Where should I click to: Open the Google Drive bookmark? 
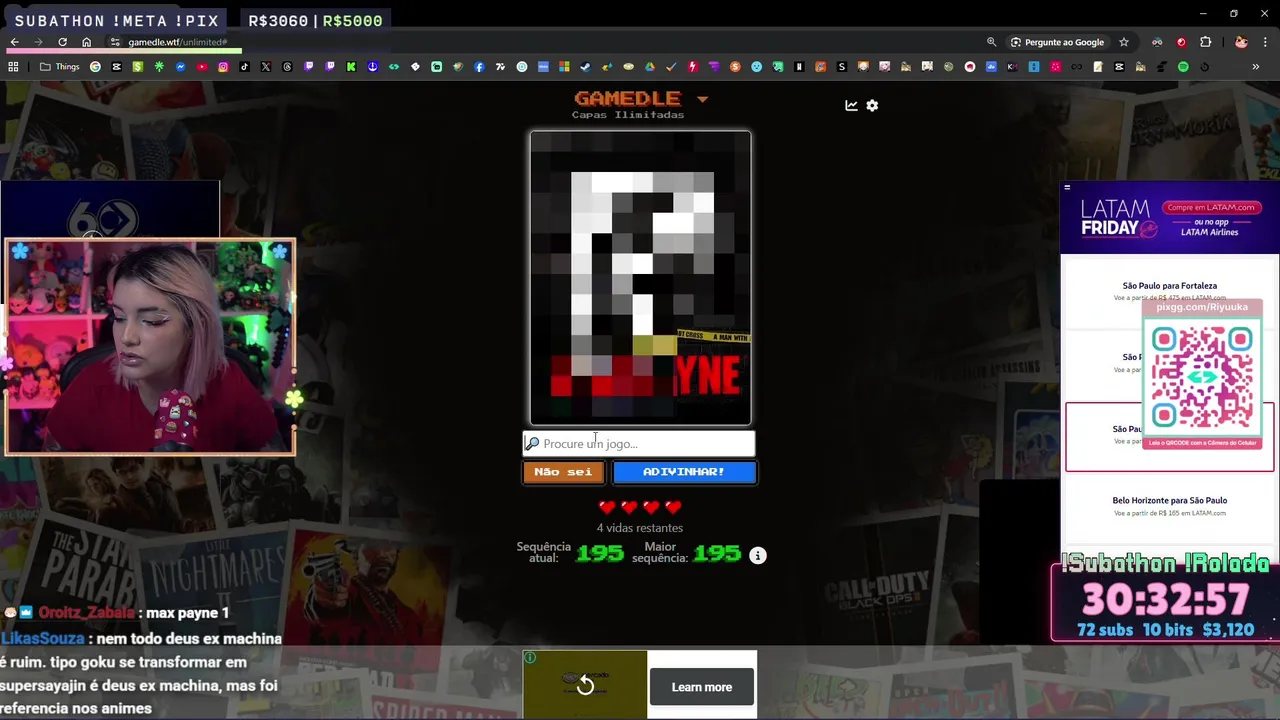pyautogui.click(x=649, y=67)
